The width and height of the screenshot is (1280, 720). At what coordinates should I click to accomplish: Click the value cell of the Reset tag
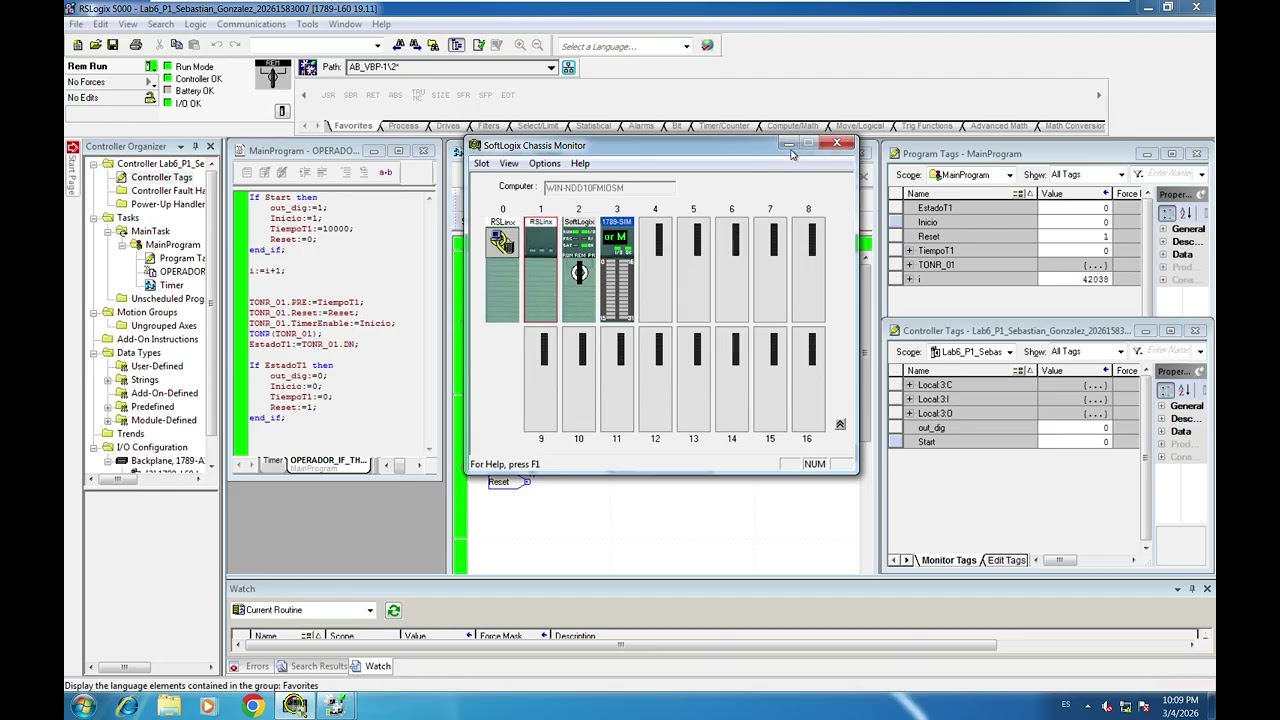(1075, 237)
